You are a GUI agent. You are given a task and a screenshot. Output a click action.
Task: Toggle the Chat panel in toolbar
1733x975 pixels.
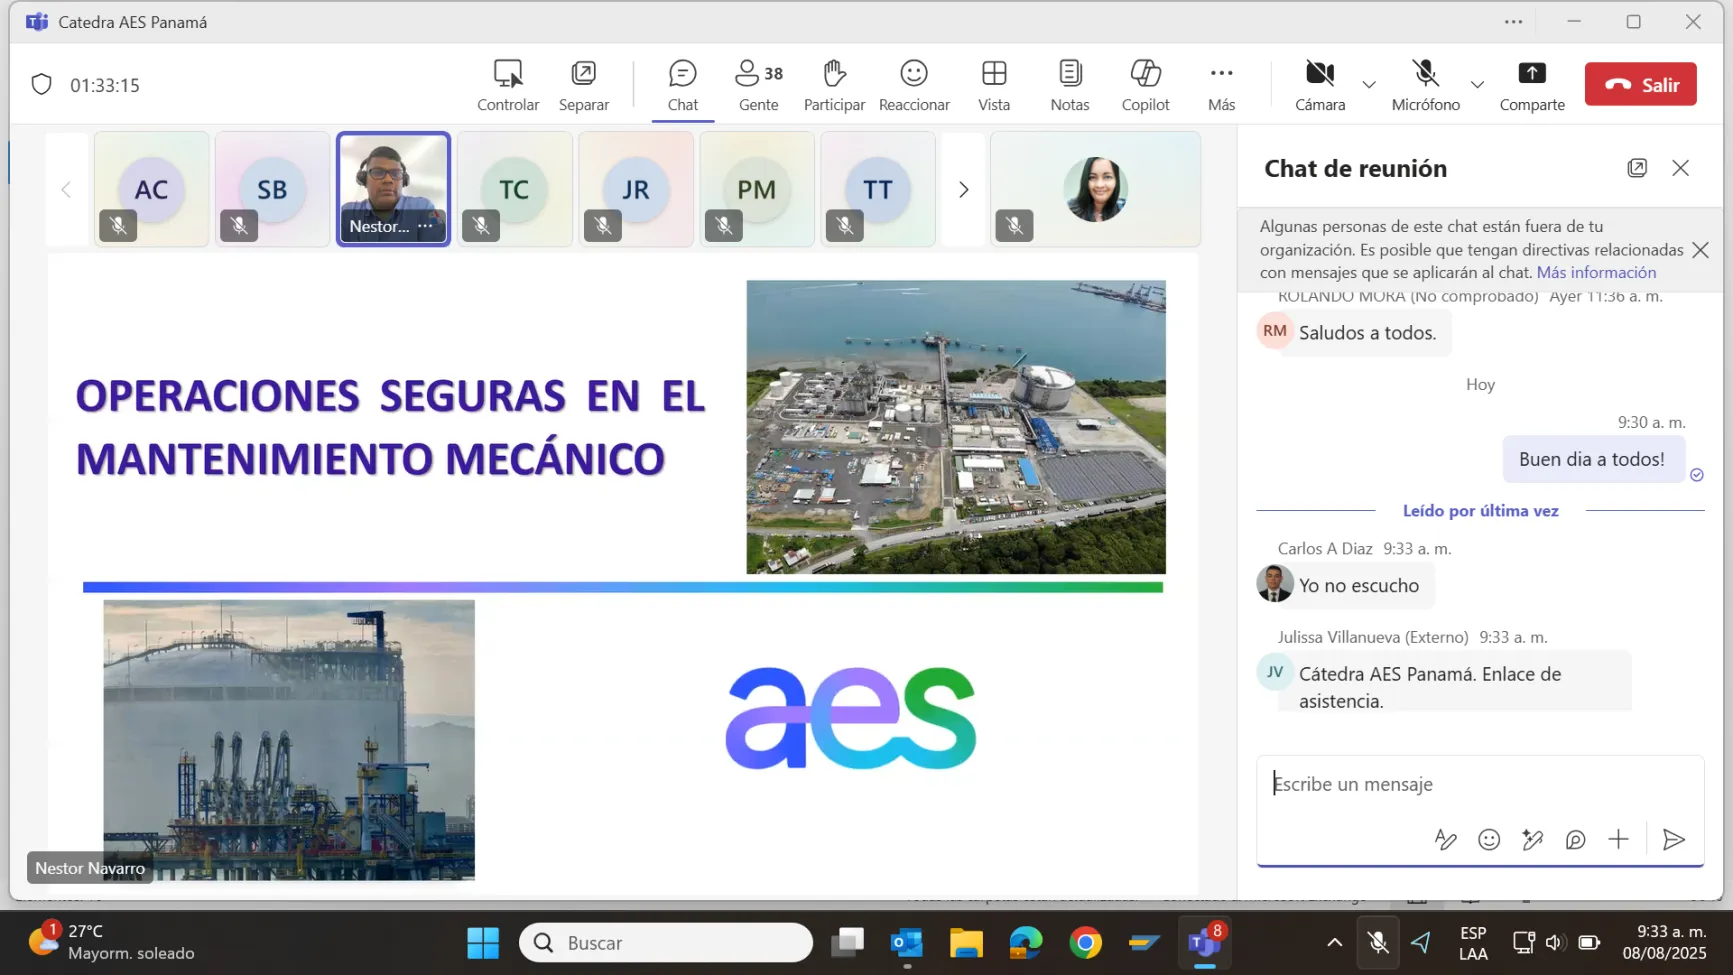[x=683, y=84]
